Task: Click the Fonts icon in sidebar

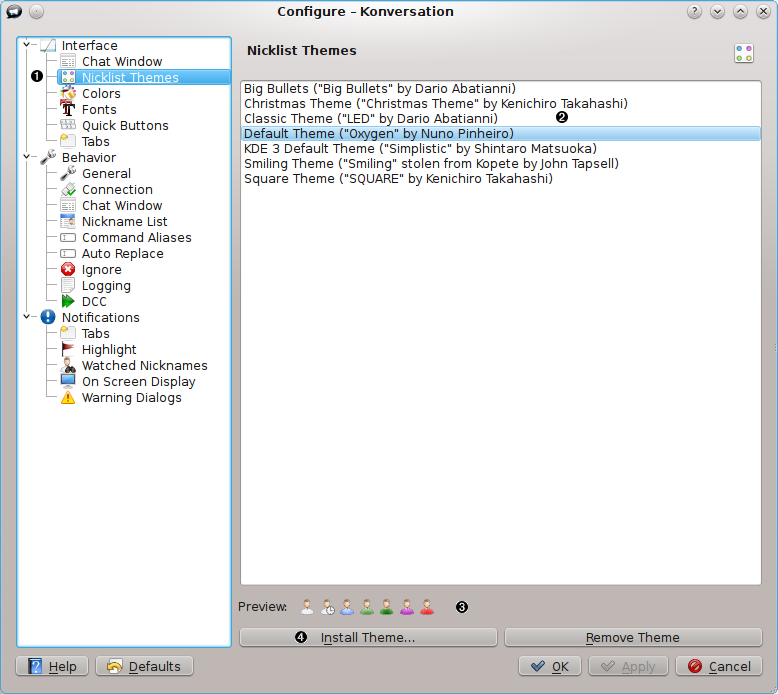Action: pos(68,109)
